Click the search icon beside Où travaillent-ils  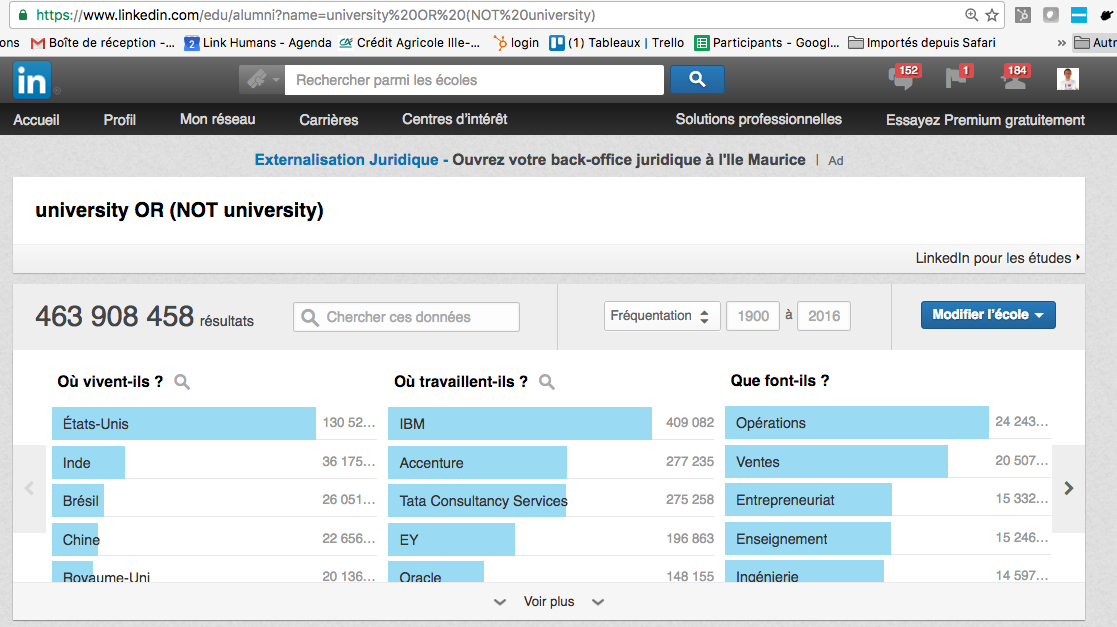(547, 382)
